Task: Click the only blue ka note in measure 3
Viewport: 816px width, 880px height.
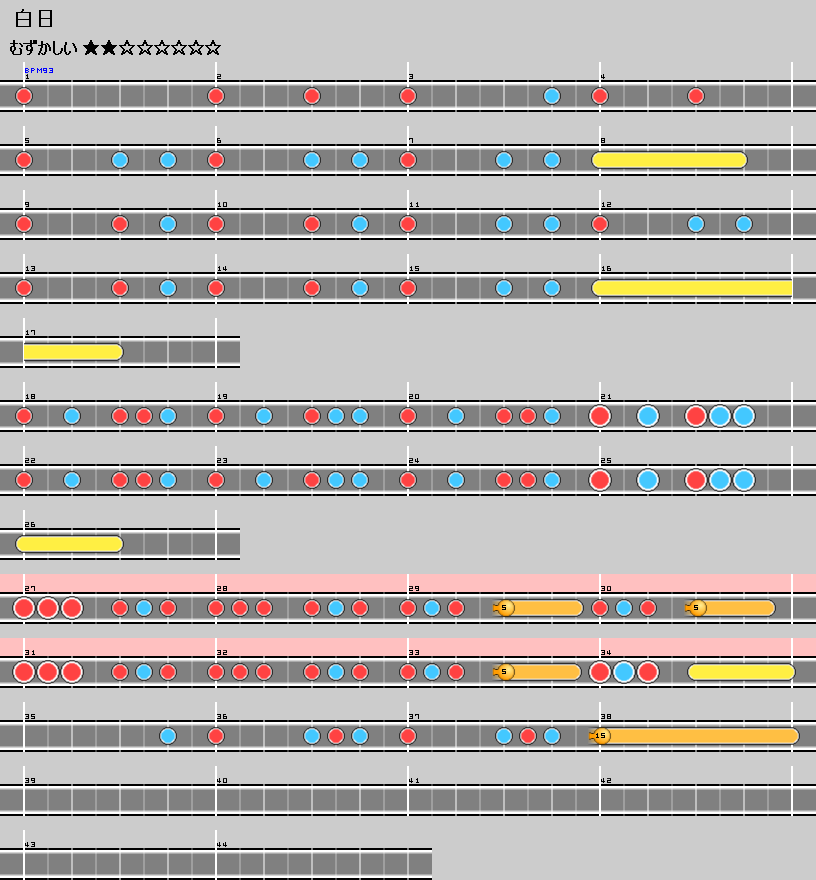Action: [x=552, y=96]
